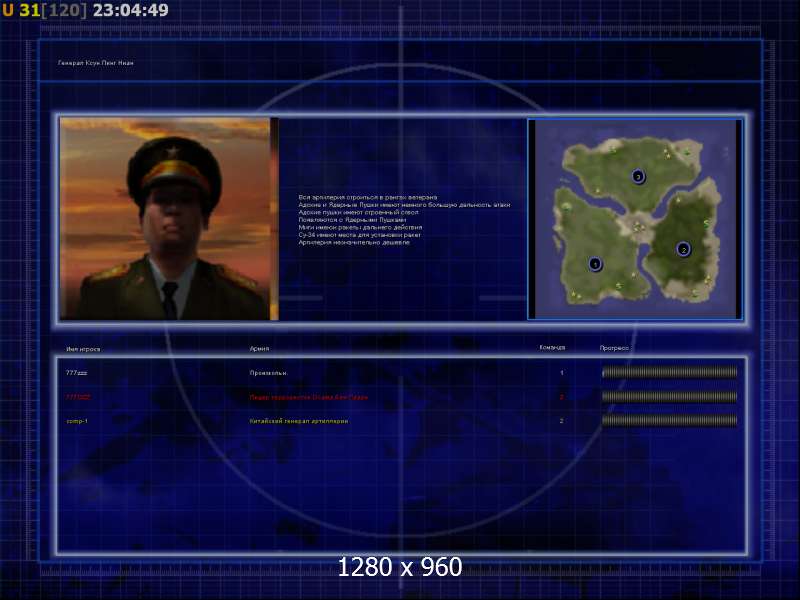800x600 pixels.
Task: Click the general's name title at top
Action: 96,63
